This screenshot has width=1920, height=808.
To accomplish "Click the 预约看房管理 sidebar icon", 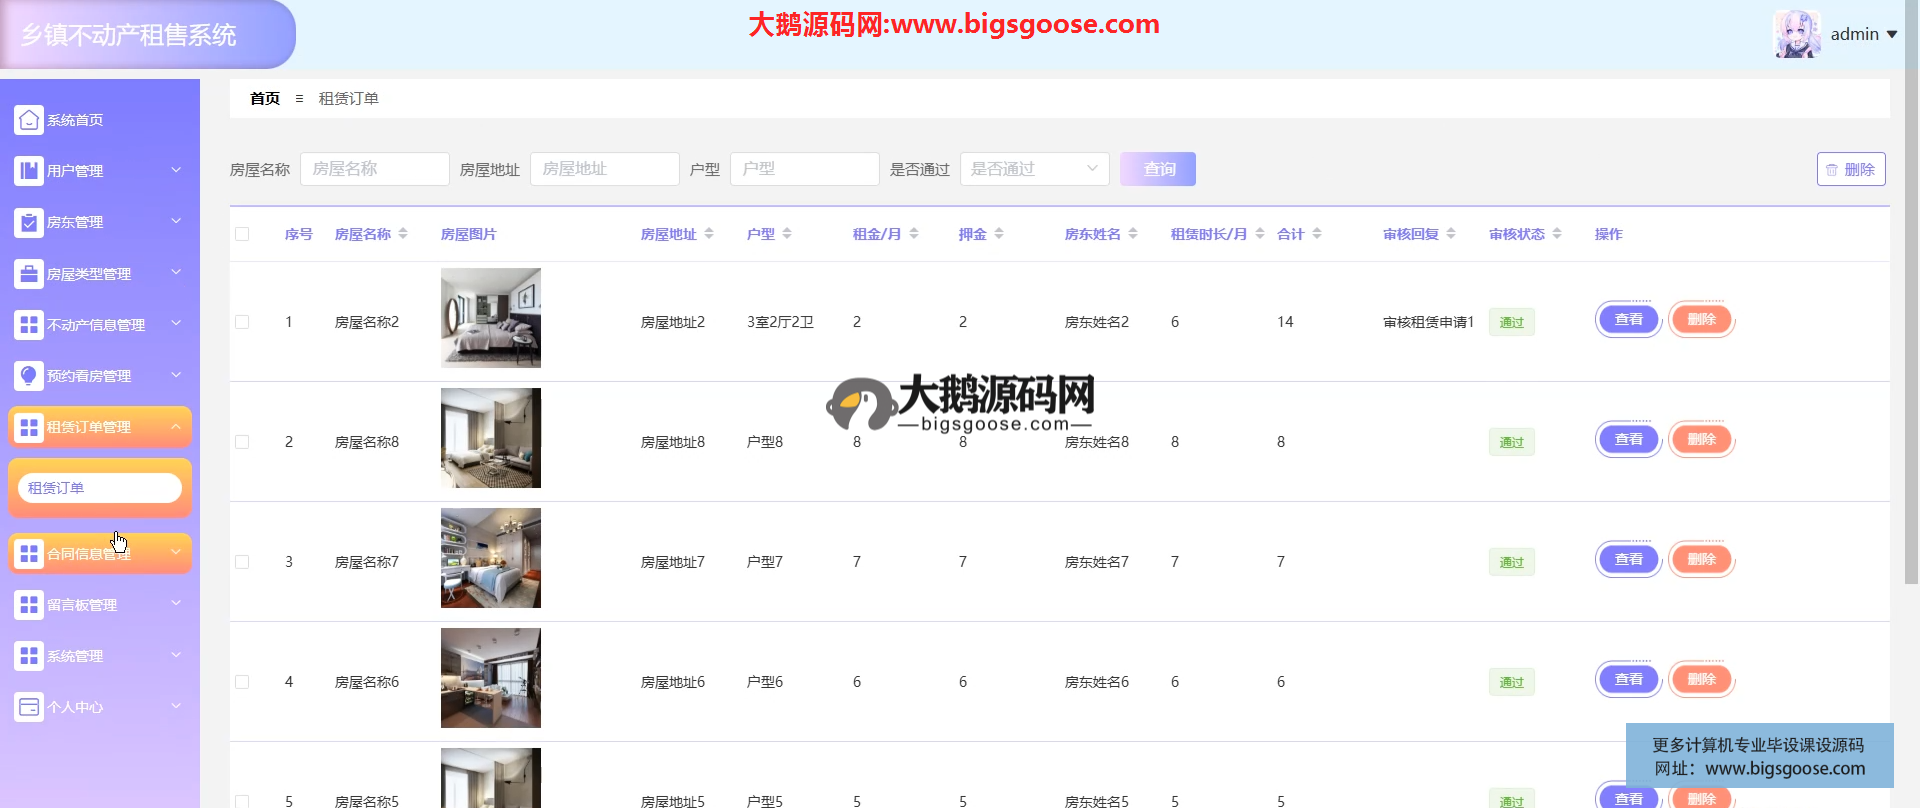I will tap(29, 376).
